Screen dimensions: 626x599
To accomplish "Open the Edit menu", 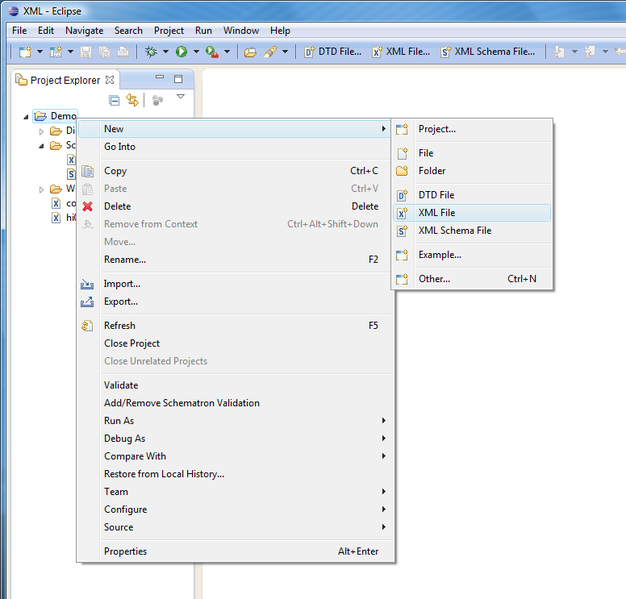I will [46, 31].
